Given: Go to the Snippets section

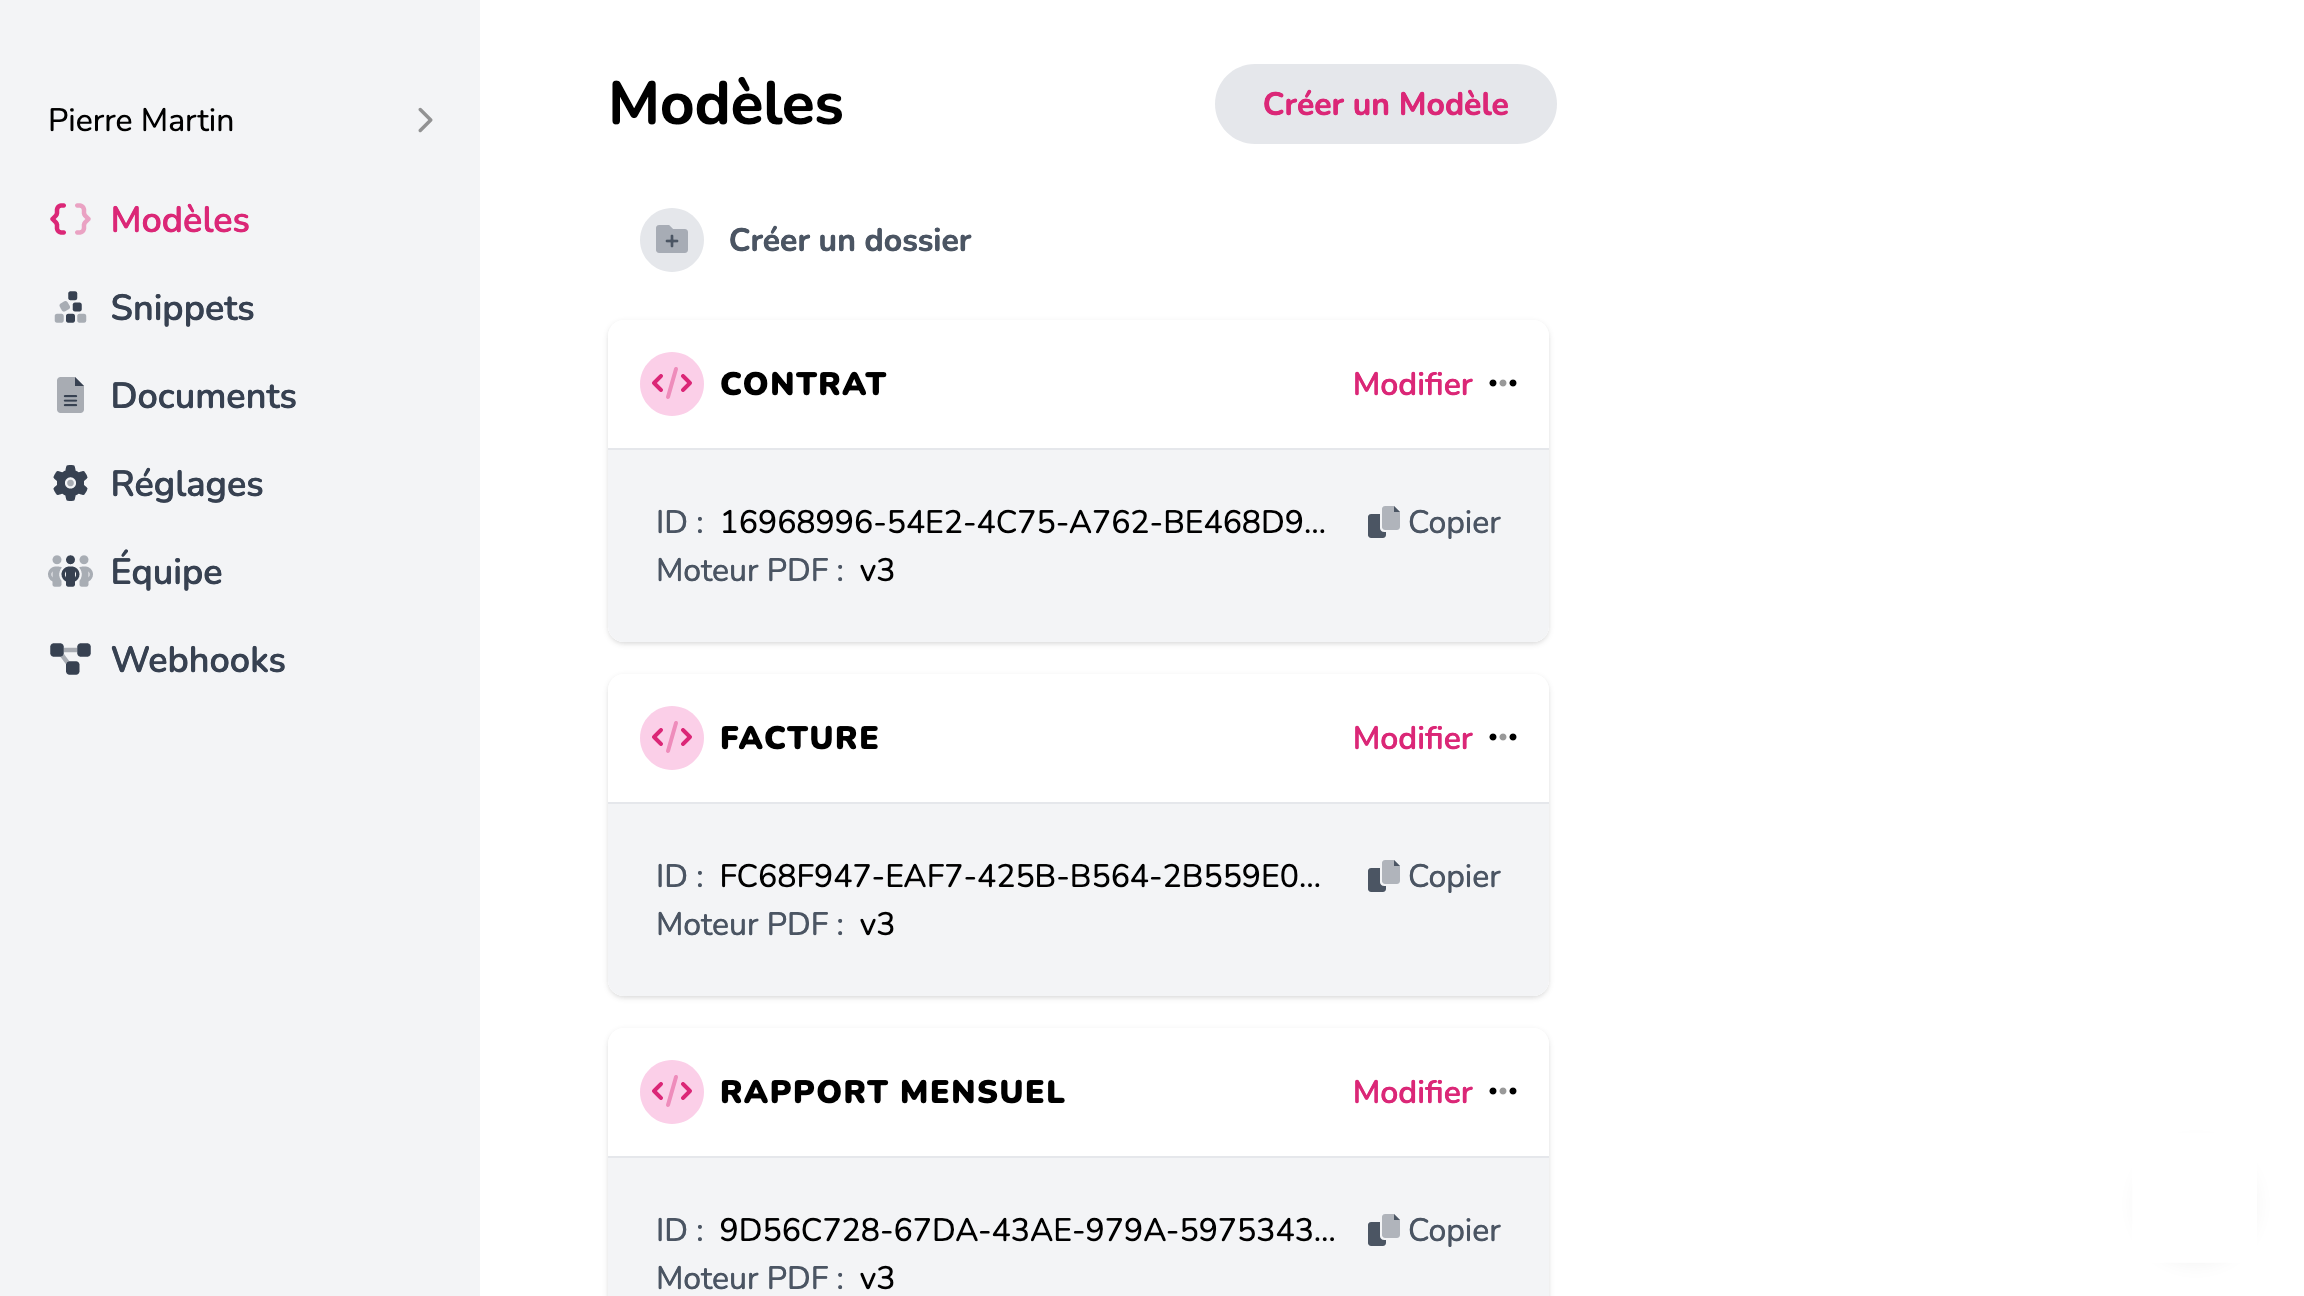Looking at the screenshot, I should [182, 308].
